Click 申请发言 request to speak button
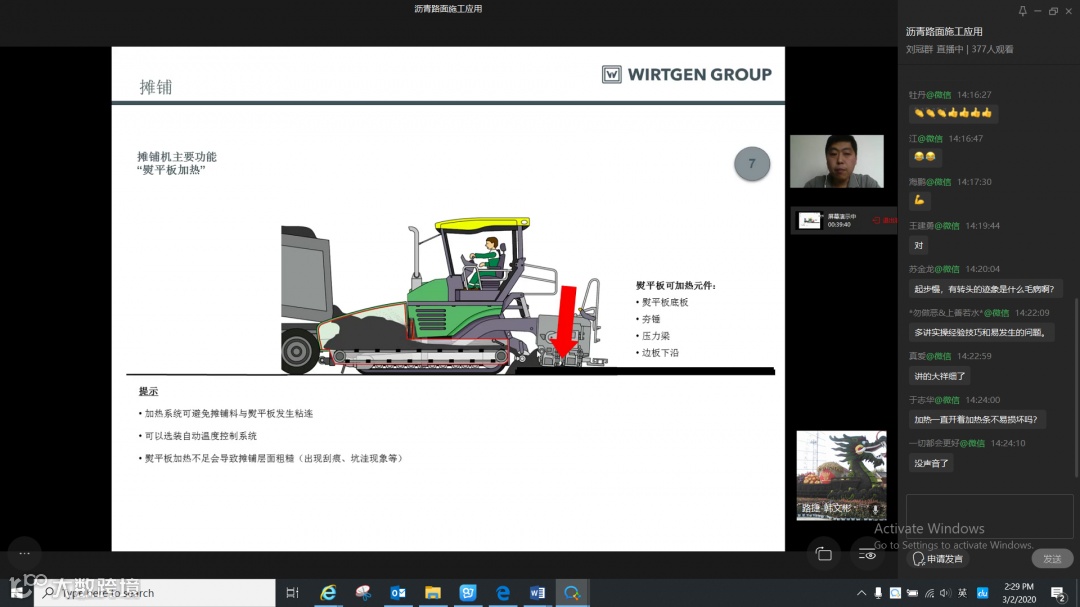1080x607 pixels. pos(938,559)
